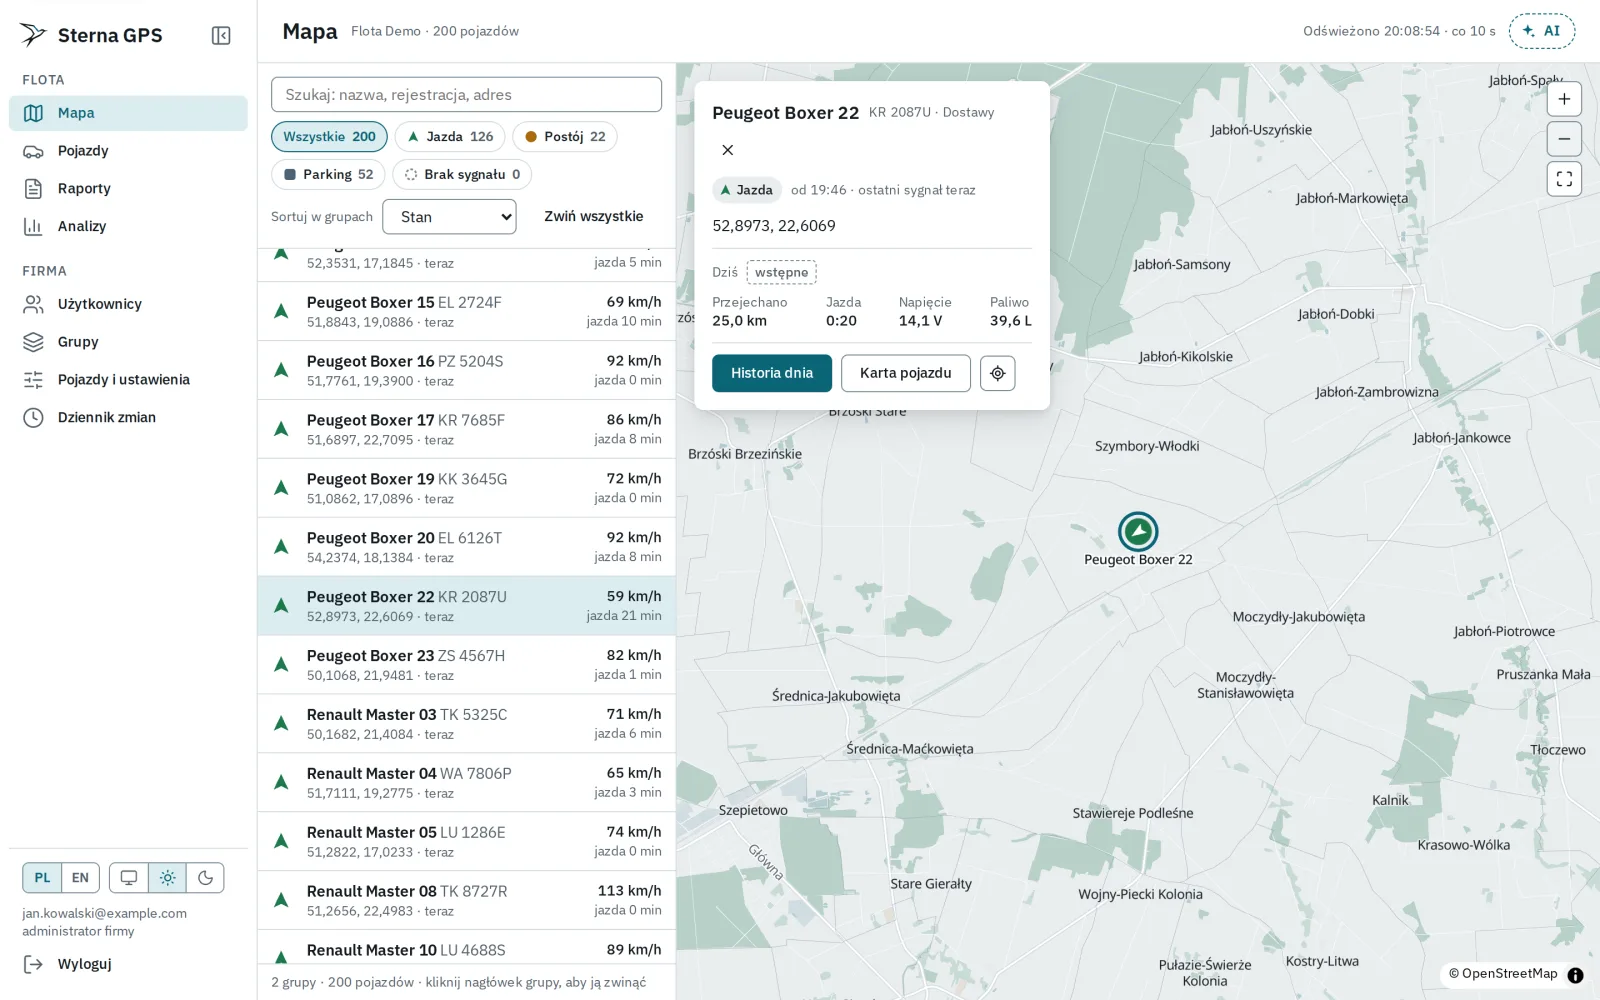Center map on vehicle with locate icon

click(x=998, y=373)
